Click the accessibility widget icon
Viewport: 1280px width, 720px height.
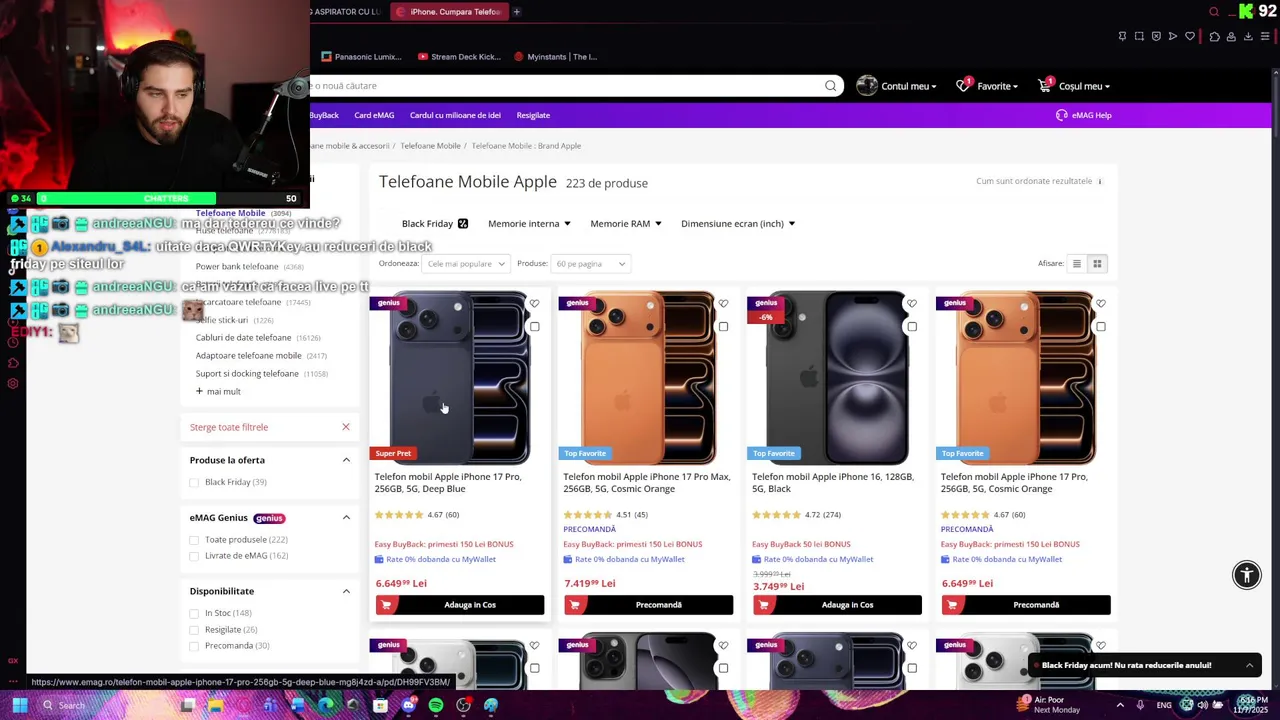1247,575
